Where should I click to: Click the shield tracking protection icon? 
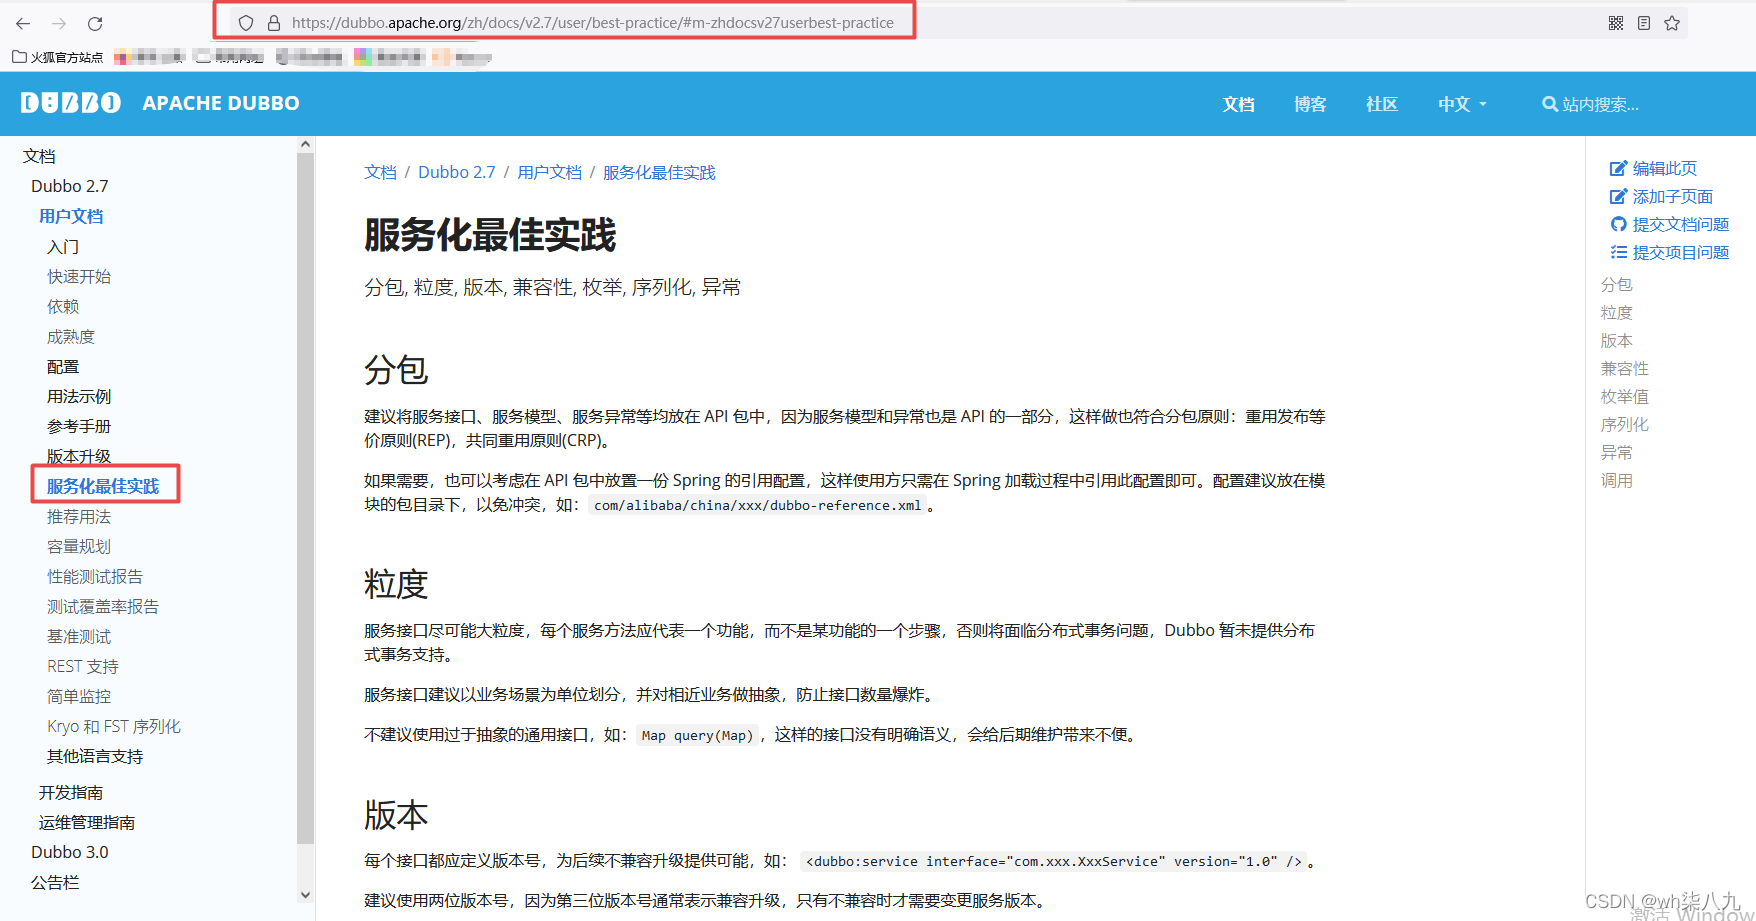(246, 23)
